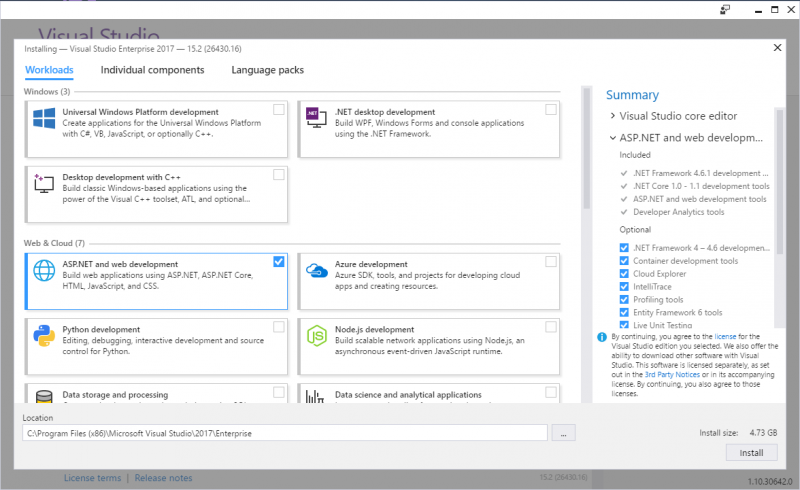The width and height of the screenshot is (800, 490).
Task: Collapse ASP.NET and web development summary section
Action: (613, 138)
